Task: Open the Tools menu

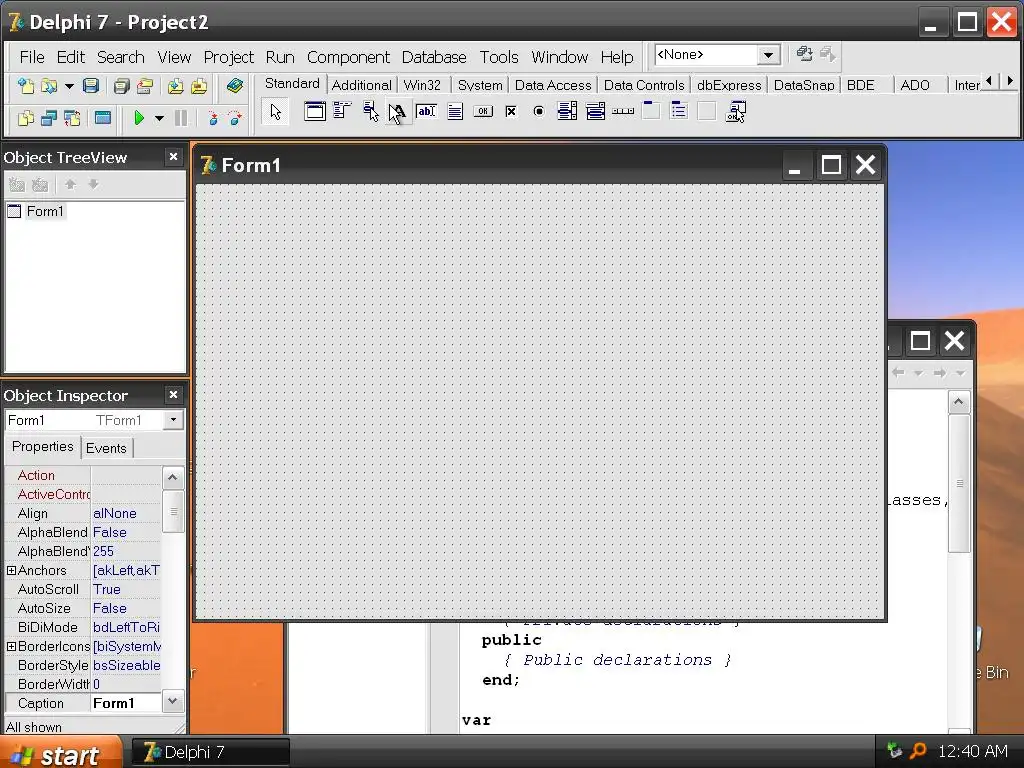Action: pyautogui.click(x=499, y=57)
